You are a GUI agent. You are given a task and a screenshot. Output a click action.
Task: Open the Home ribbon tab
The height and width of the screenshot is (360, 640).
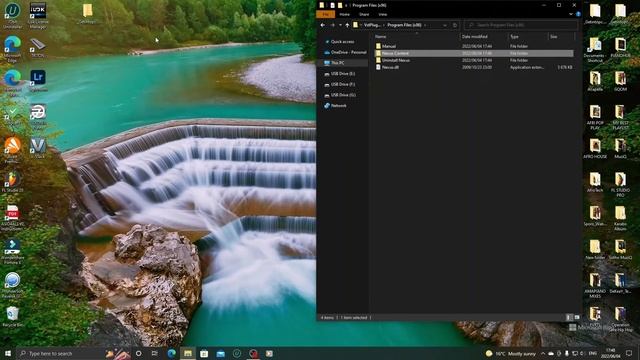coord(344,14)
